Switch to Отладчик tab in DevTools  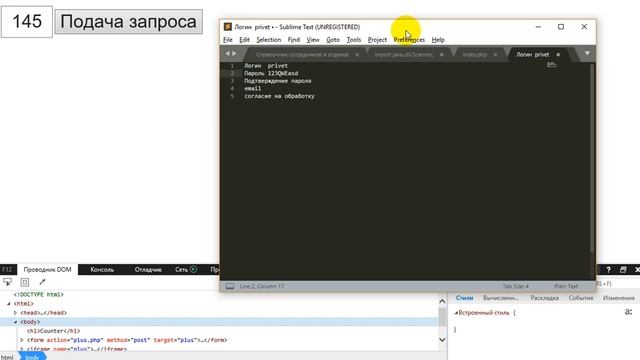pyautogui.click(x=148, y=269)
